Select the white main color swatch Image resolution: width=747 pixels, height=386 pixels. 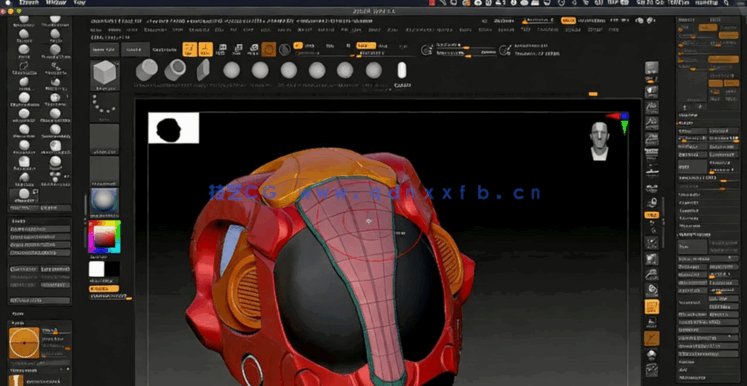point(96,269)
